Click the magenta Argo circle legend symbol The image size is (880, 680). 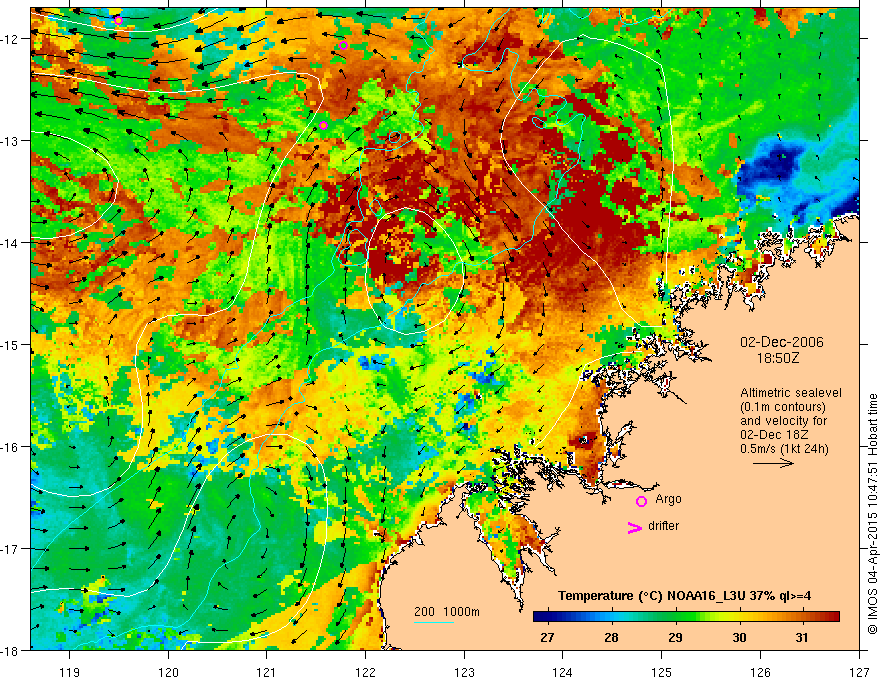(641, 501)
